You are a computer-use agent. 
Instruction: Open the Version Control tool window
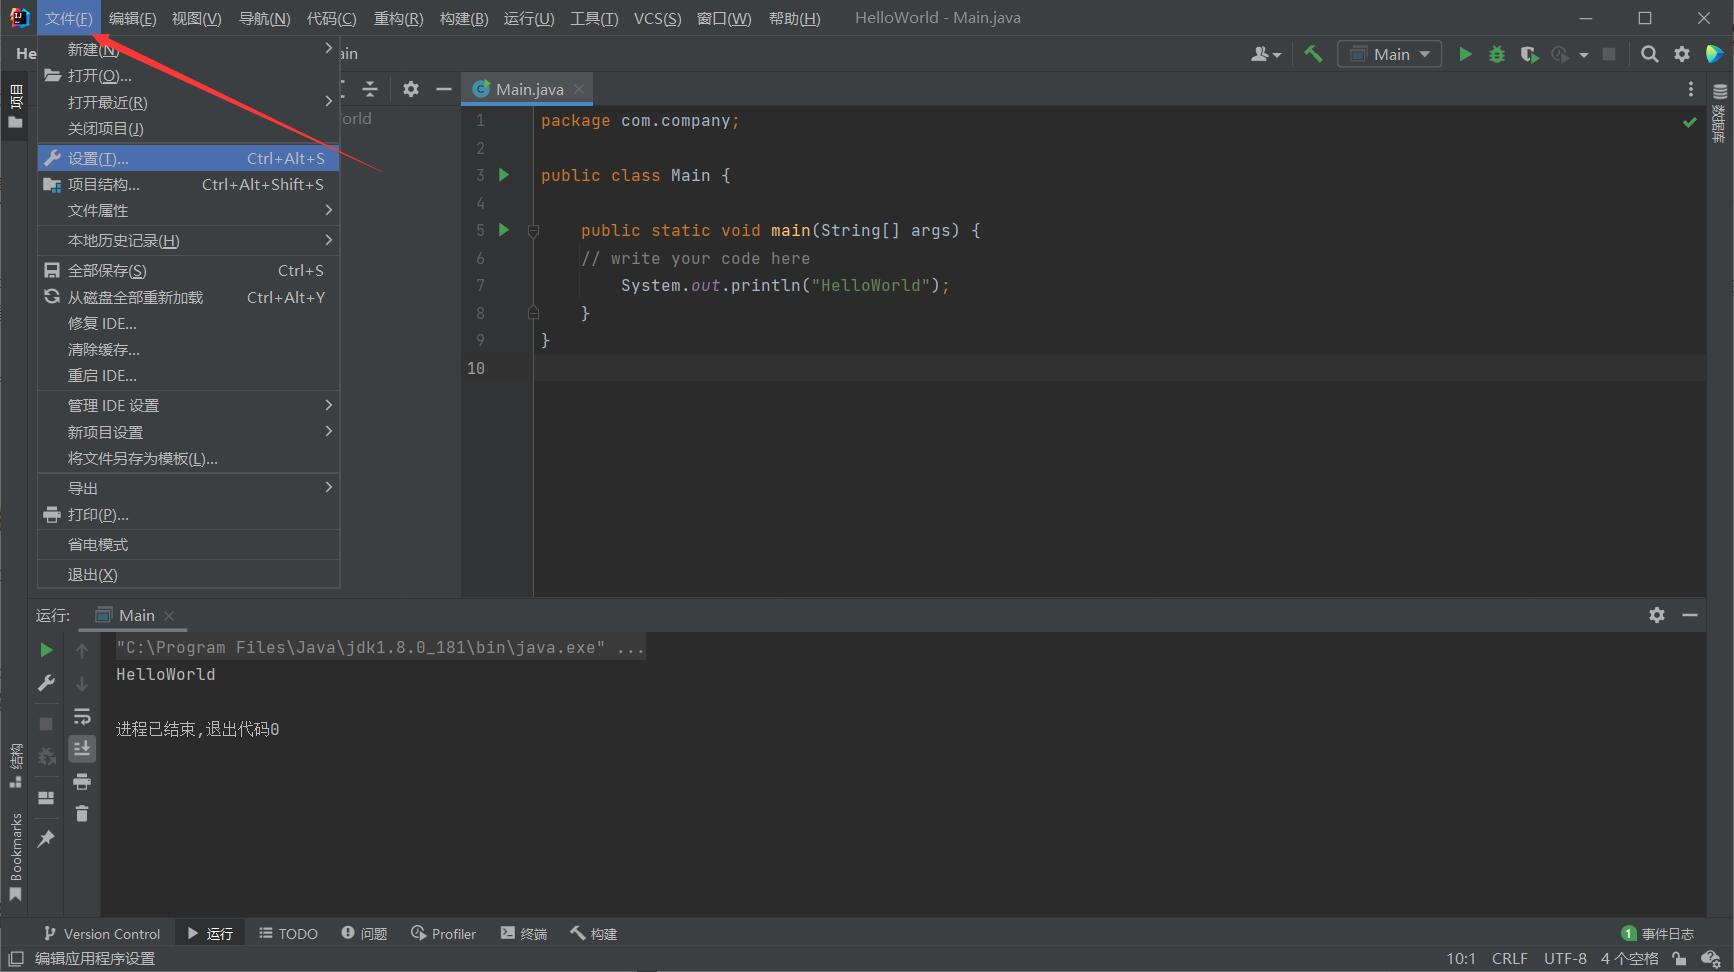pyautogui.click(x=101, y=933)
